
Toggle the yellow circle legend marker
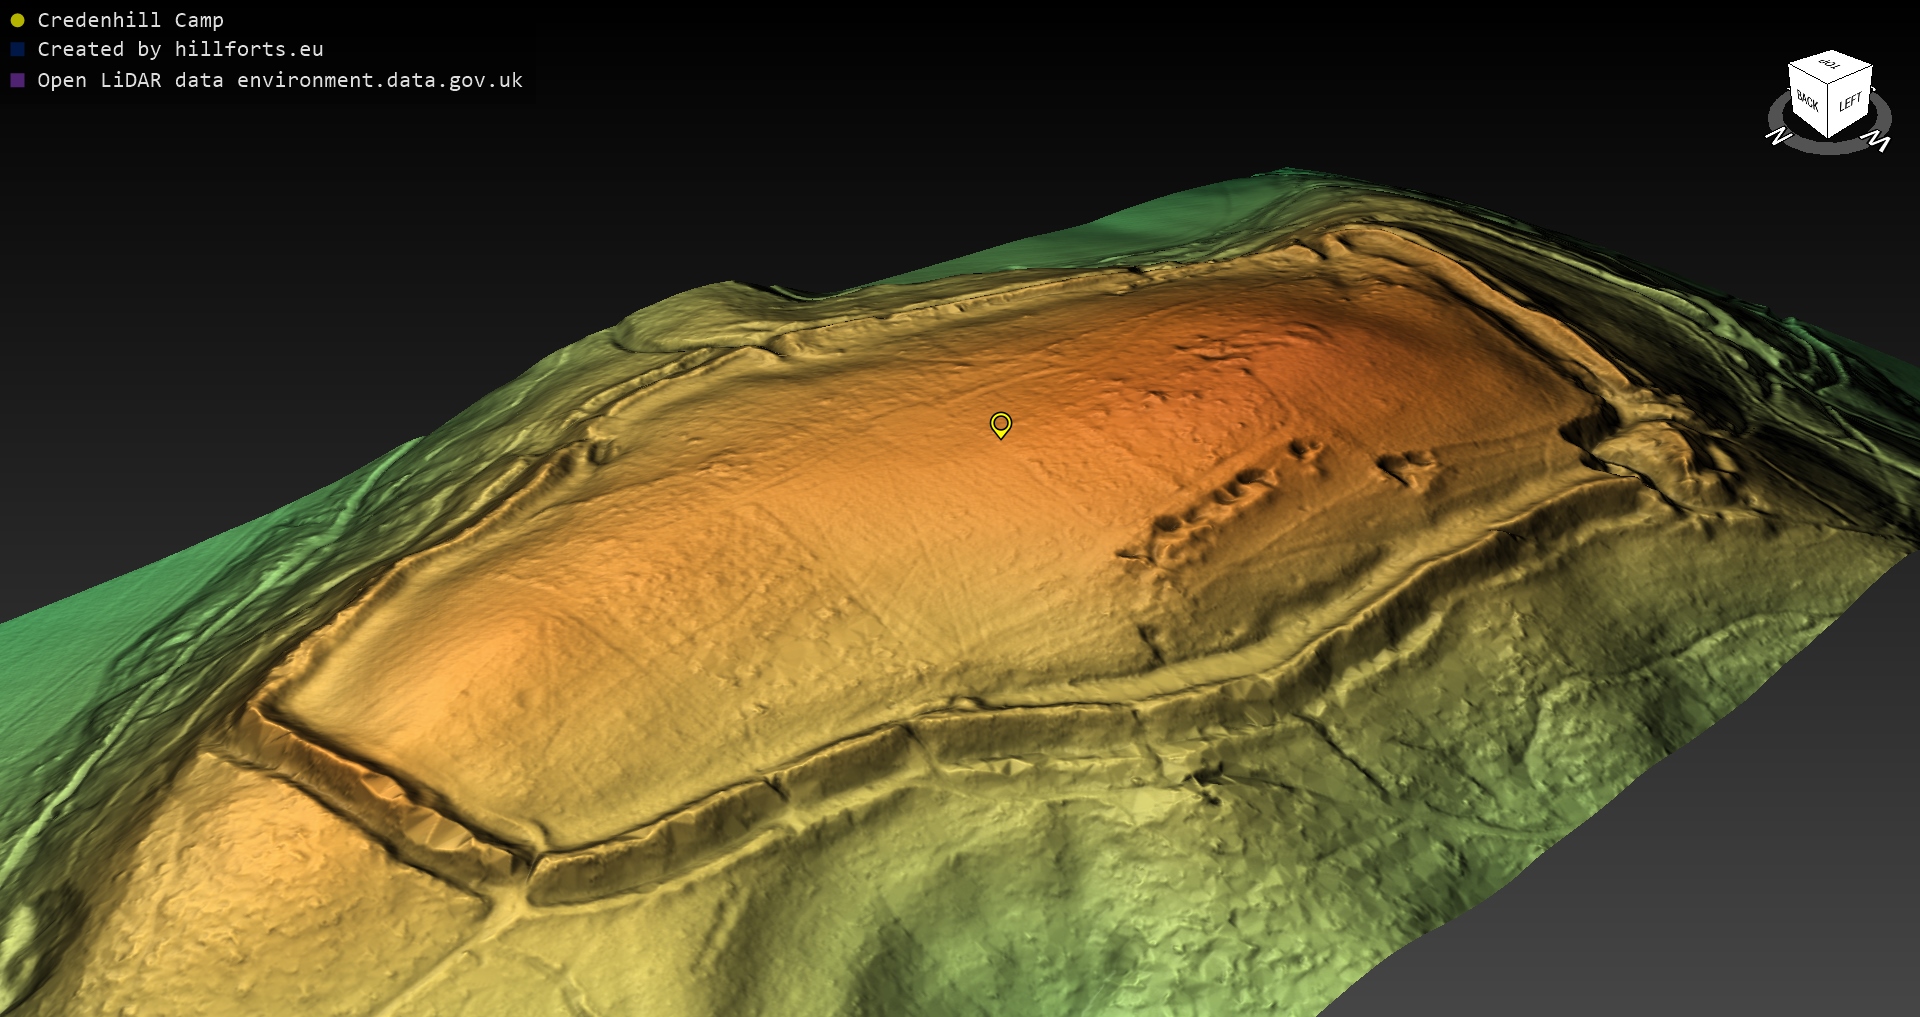tap(17, 20)
